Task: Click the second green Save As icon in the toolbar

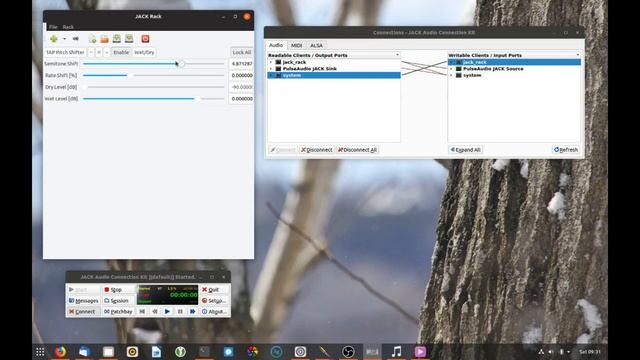Action: [x=129, y=39]
